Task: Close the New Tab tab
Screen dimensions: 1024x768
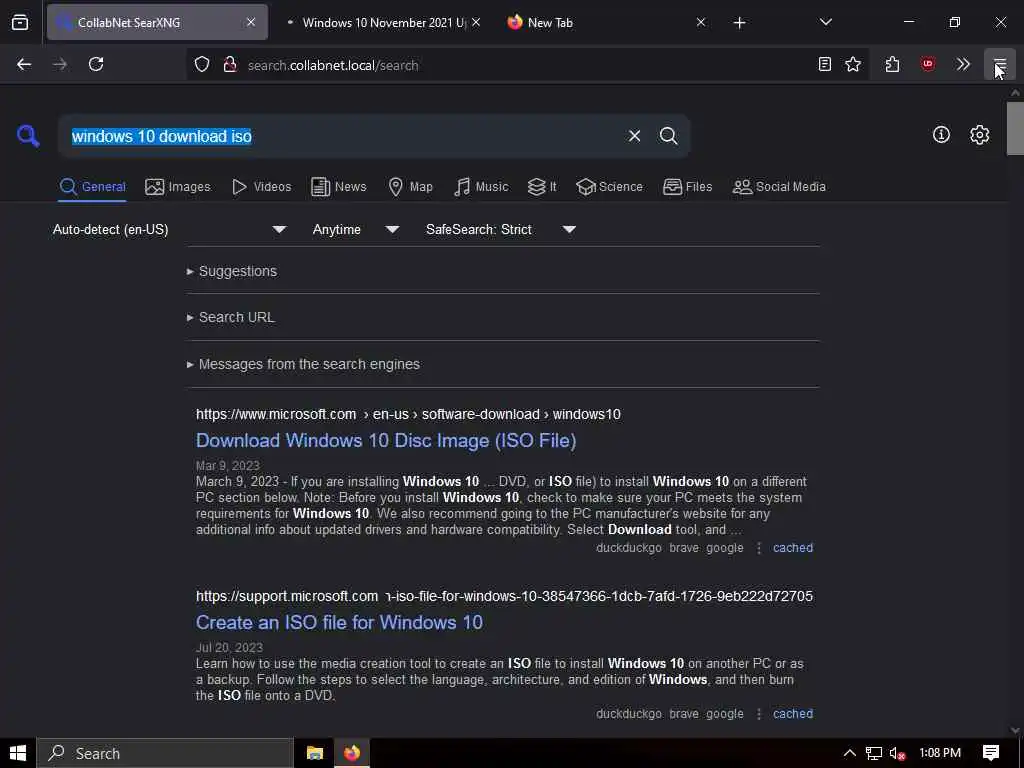Action: click(x=701, y=23)
